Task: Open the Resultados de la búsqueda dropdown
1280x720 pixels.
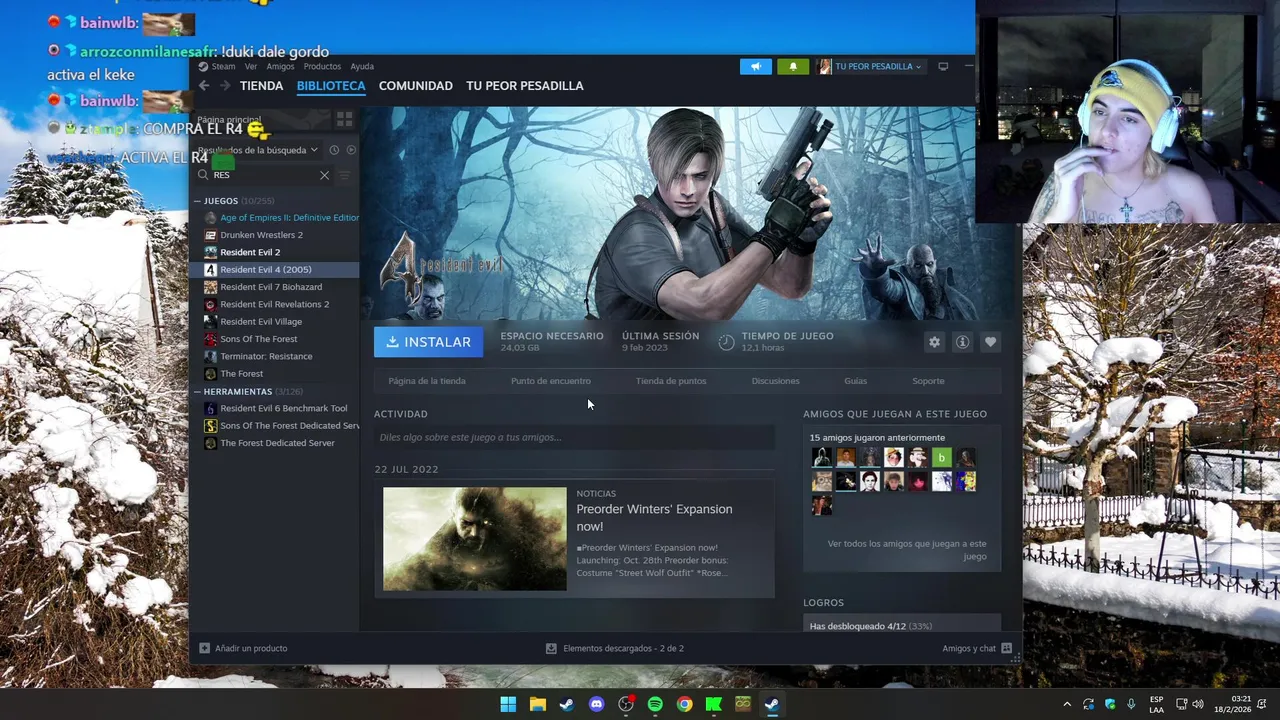Action: [x=258, y=150]
